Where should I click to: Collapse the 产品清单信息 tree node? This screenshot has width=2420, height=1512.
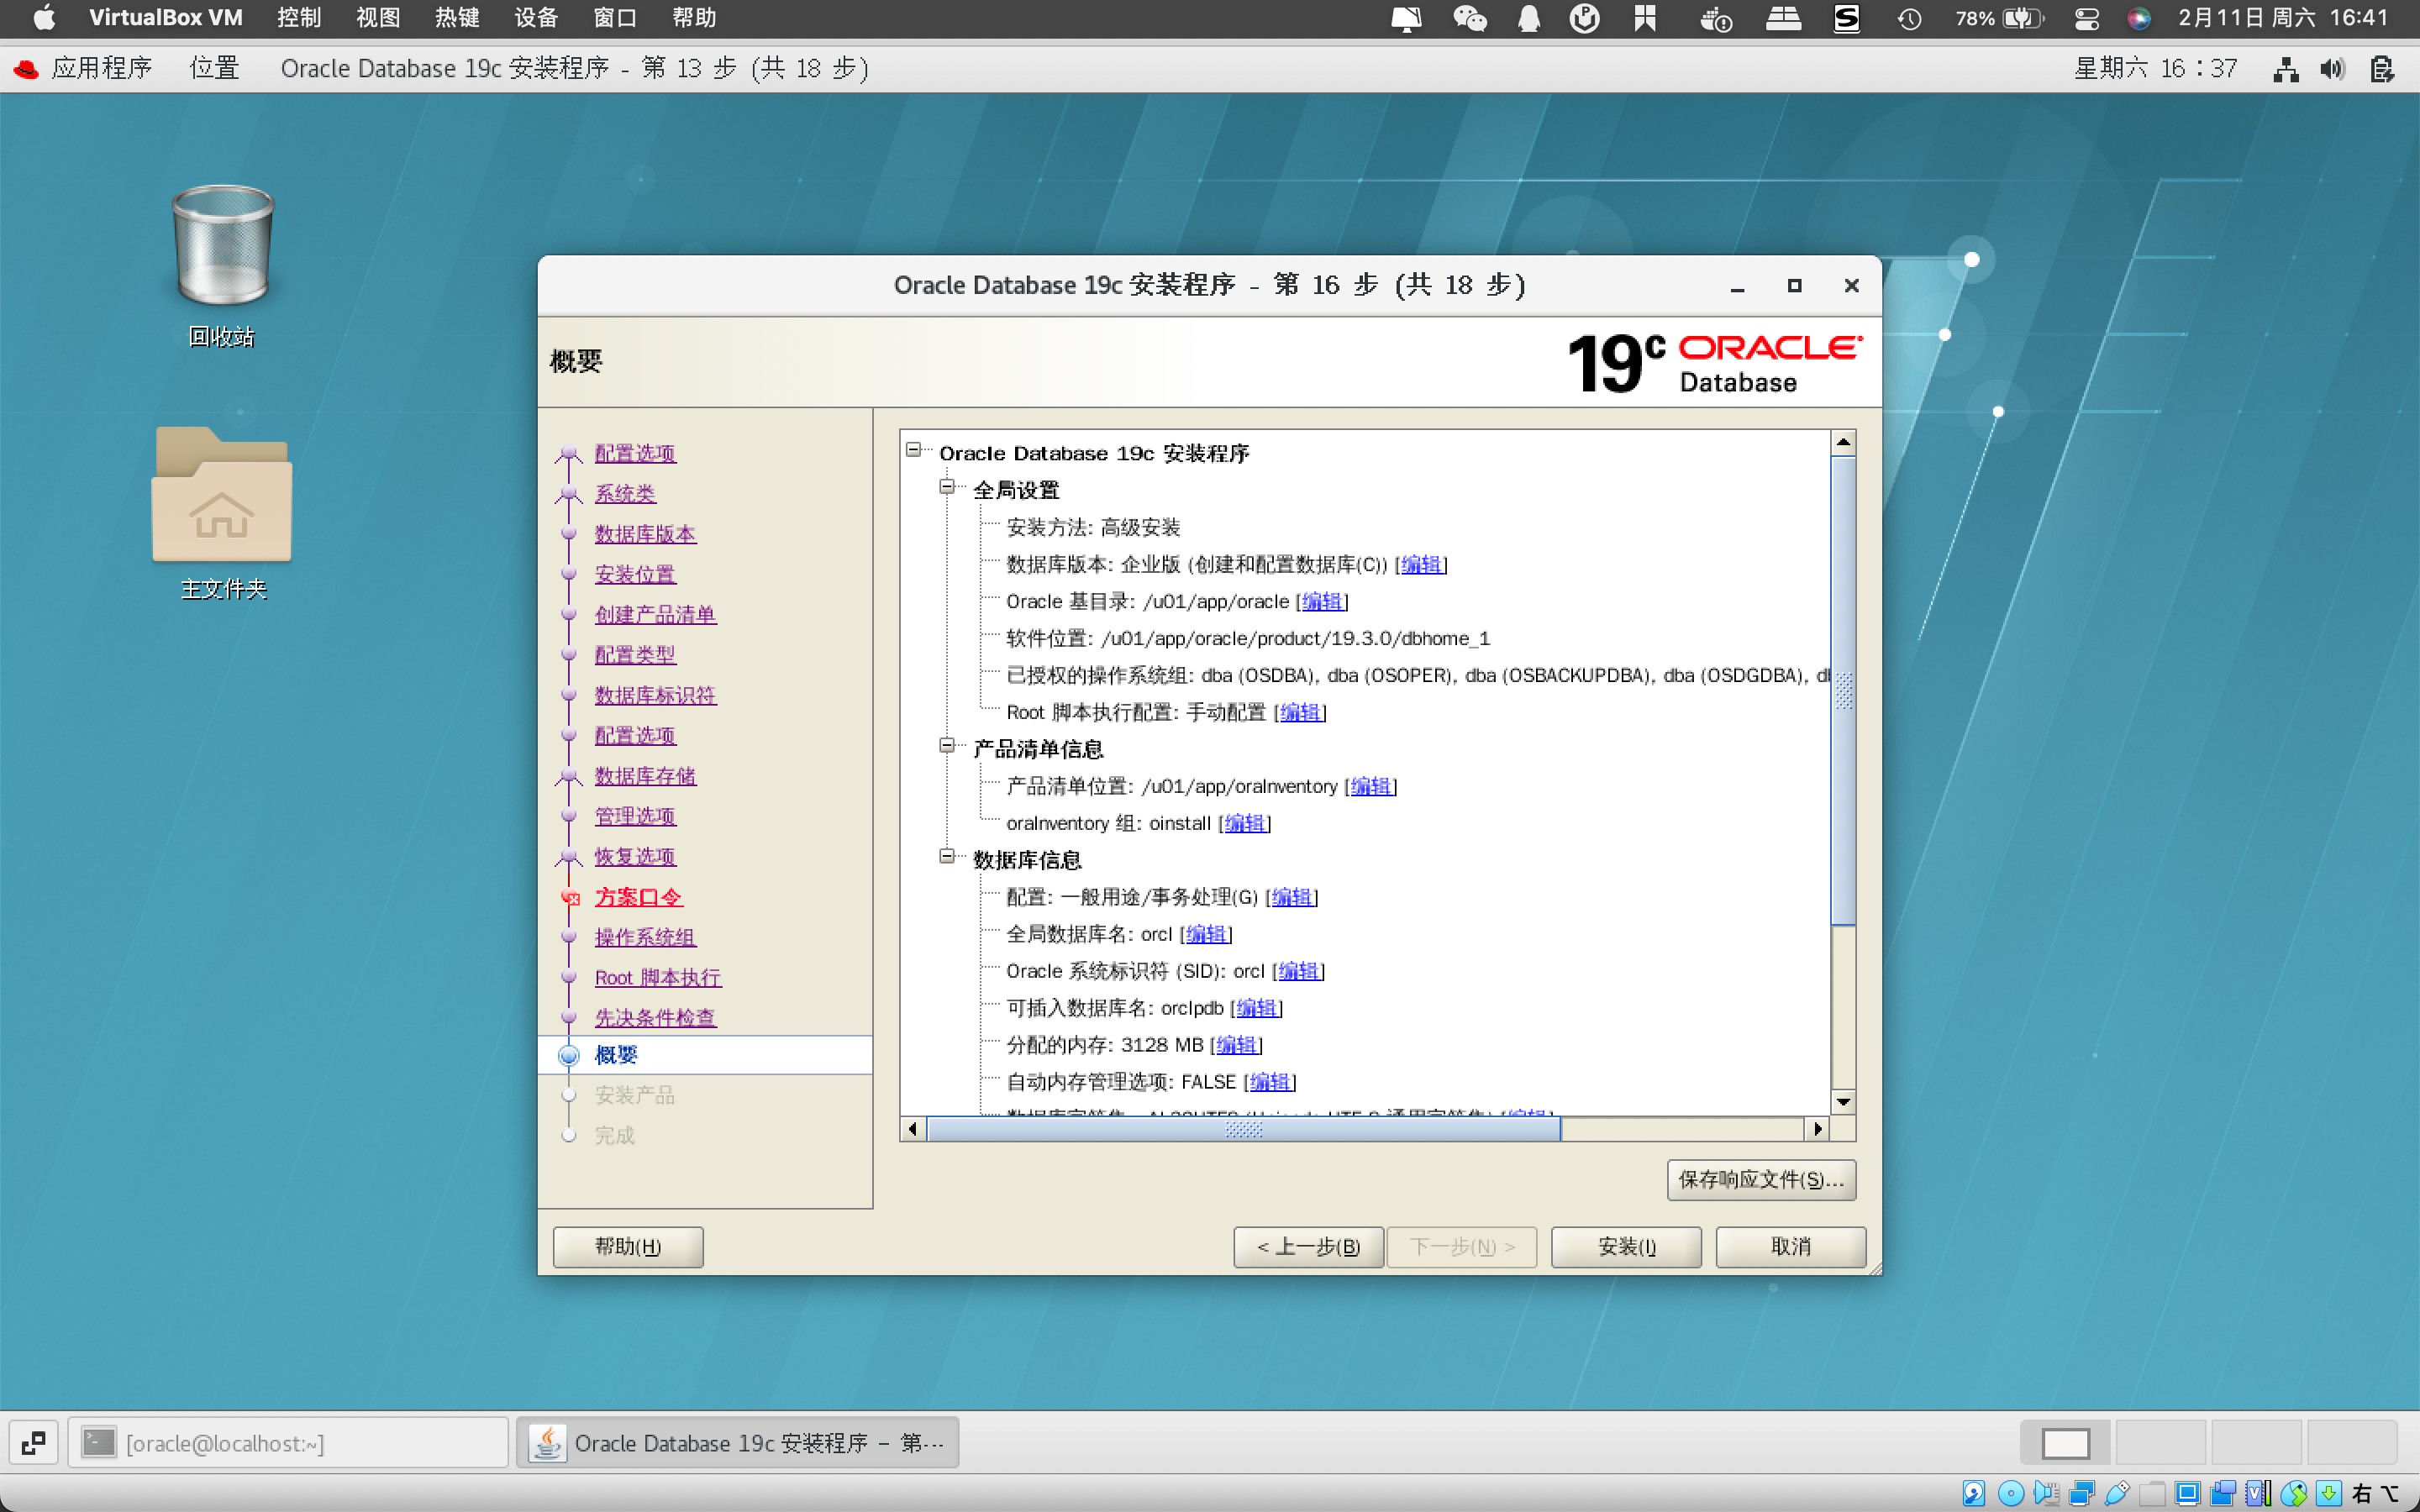point(946,746)
